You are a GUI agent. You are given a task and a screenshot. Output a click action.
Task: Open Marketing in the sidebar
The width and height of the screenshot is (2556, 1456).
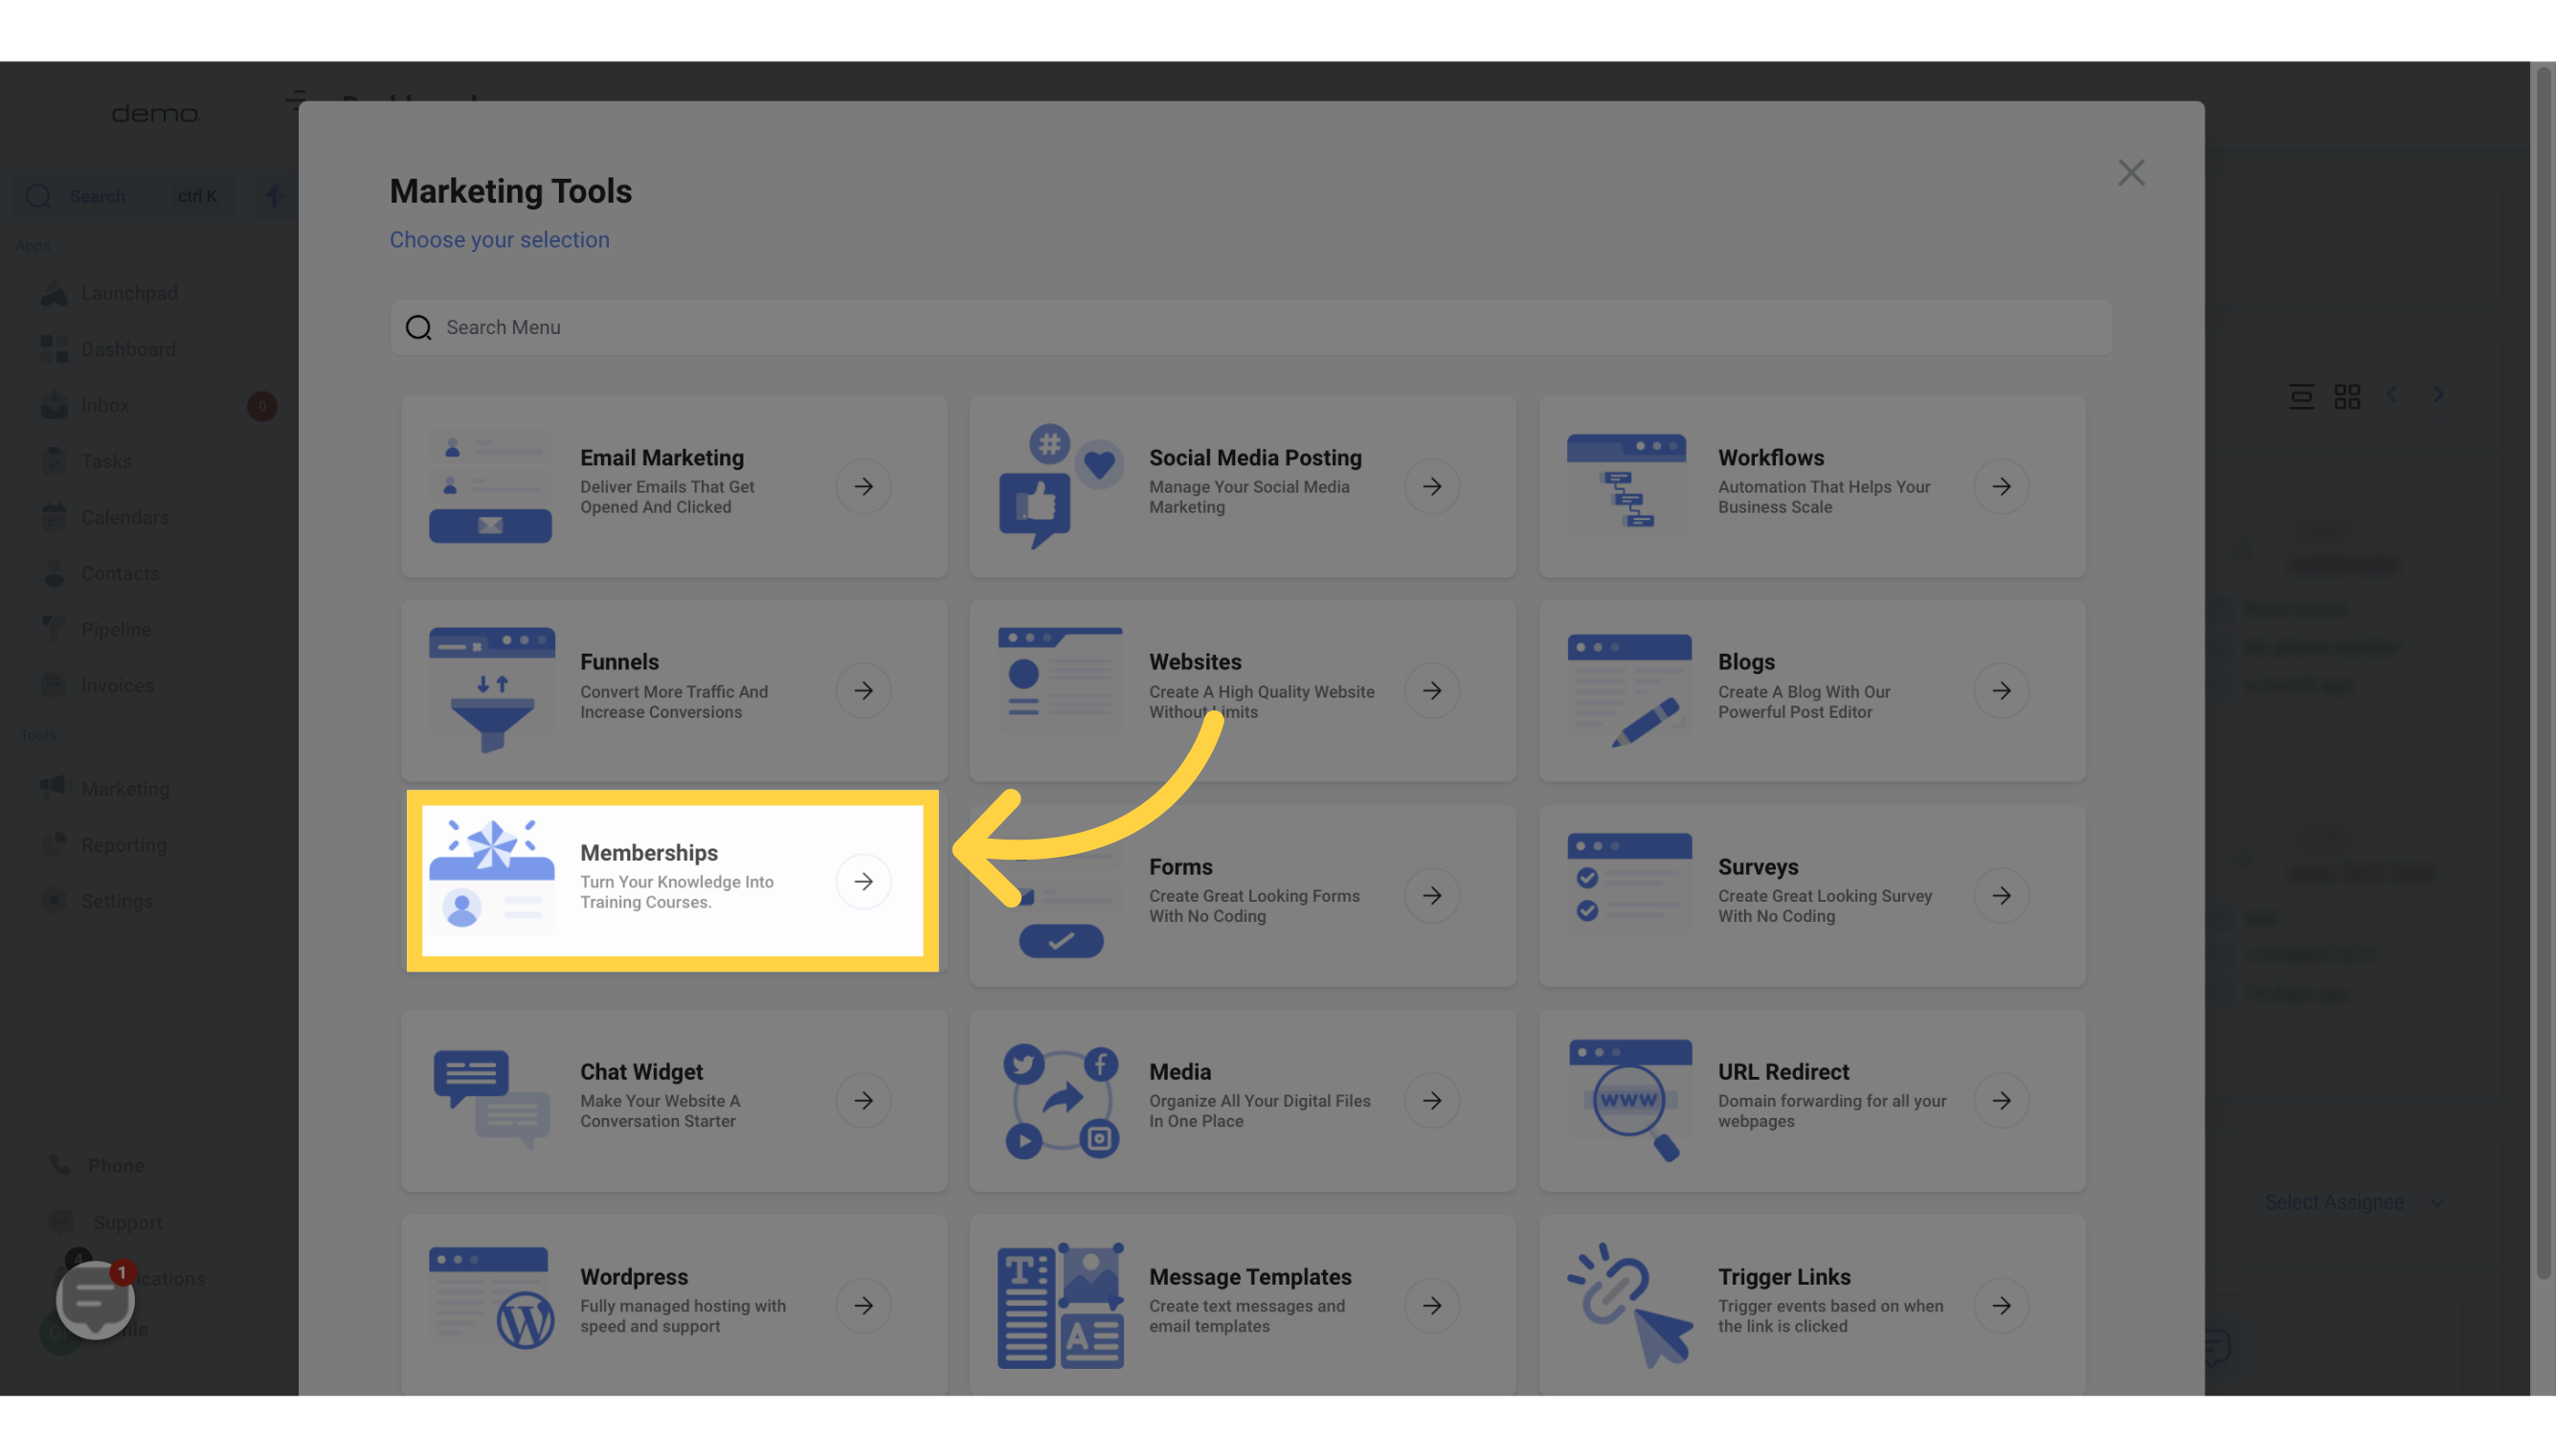pos(106,789)
